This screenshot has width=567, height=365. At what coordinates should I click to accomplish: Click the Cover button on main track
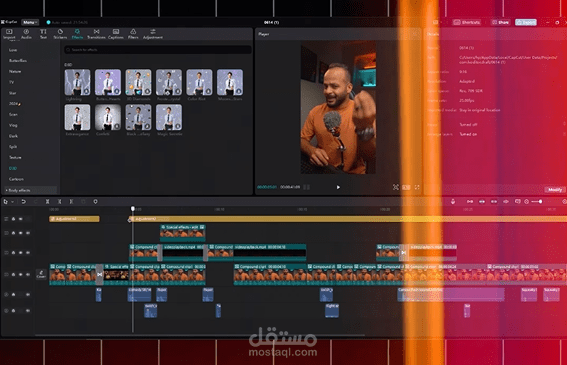tap(41, 274)
